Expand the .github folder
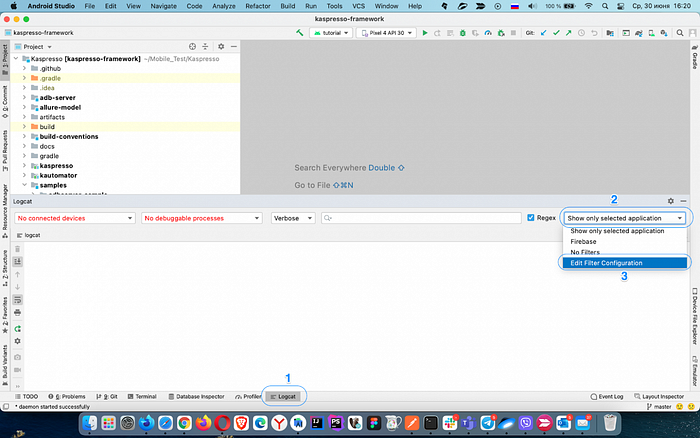 coord(24,68)
